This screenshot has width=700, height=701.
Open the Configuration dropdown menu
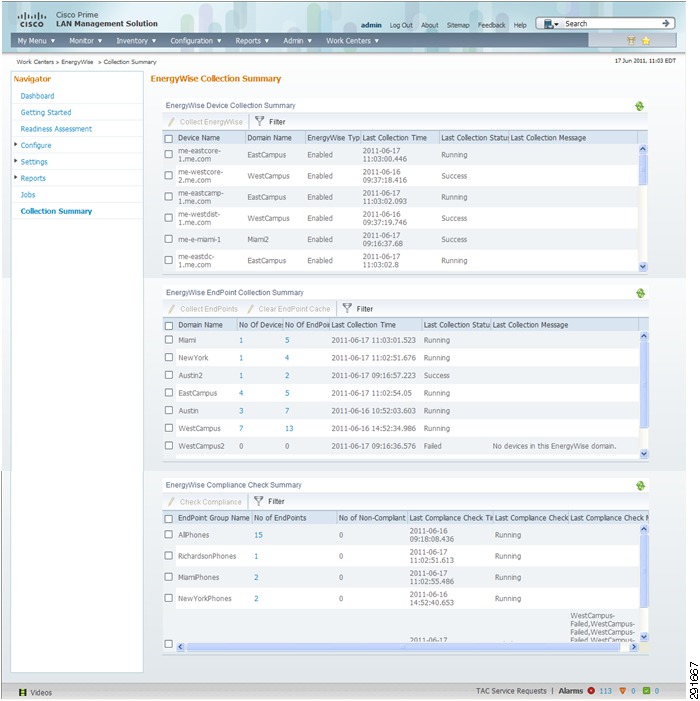pos(195,41)
